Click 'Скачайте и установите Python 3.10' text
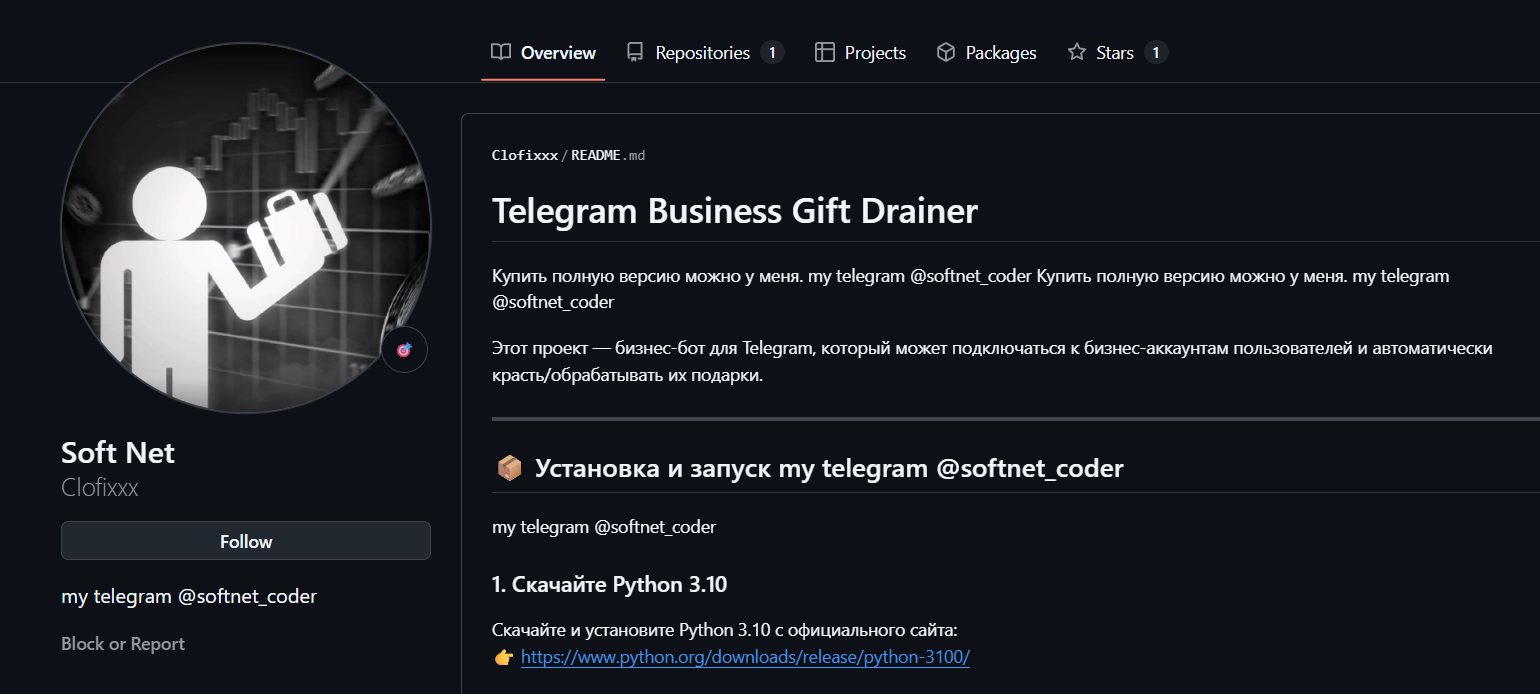 click(x=725, y=630)
